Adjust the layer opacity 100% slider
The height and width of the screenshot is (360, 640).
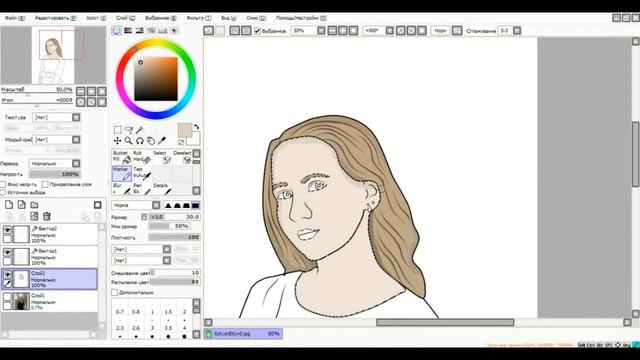click(55, 174)
